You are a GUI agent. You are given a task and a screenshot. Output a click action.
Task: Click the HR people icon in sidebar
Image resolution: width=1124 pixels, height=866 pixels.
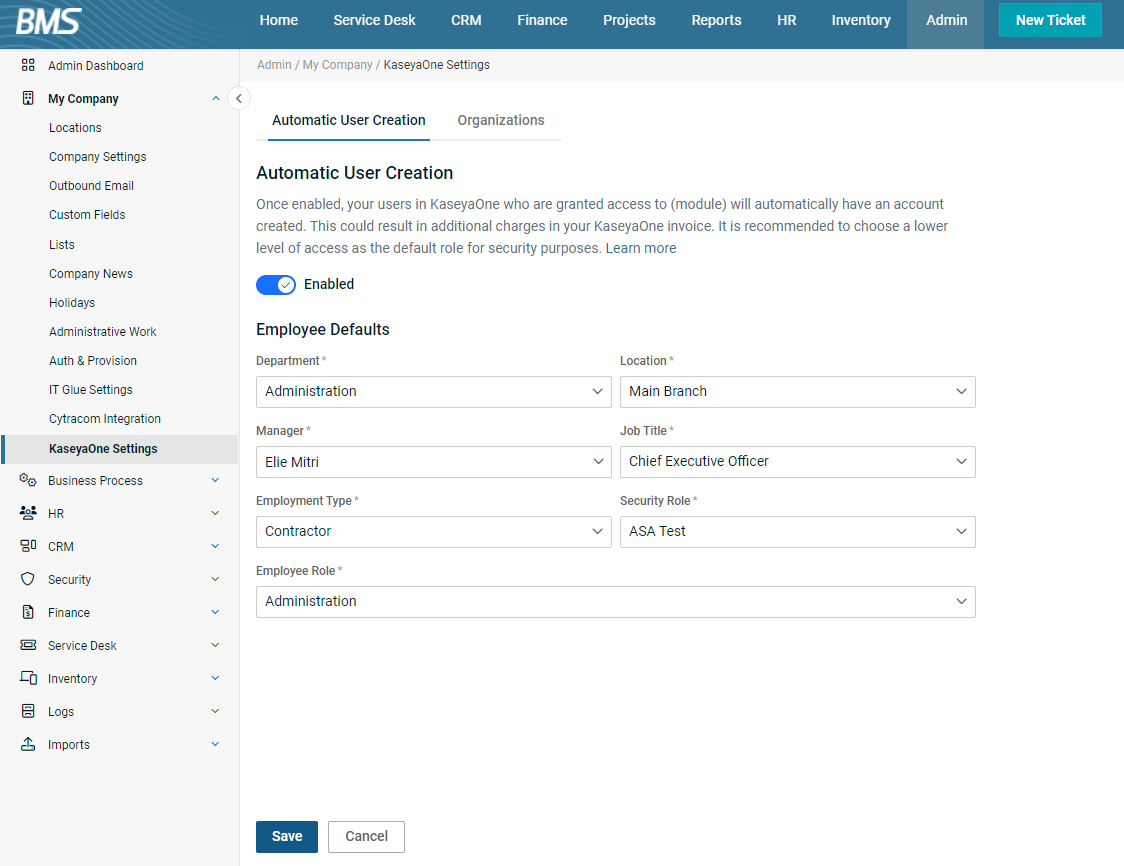tap(28, 513)
